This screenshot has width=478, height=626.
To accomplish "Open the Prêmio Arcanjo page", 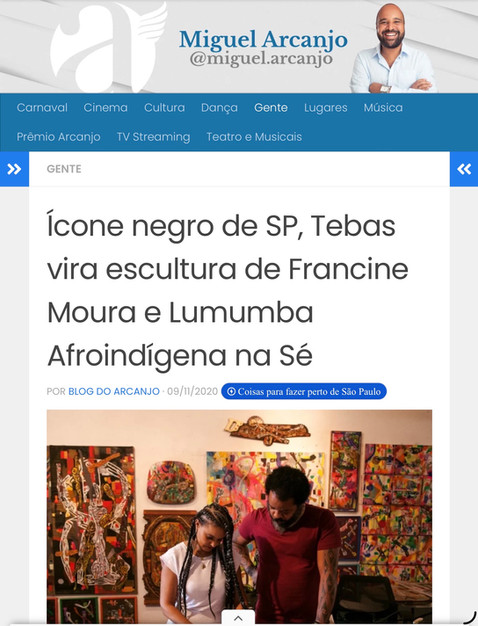I will pyautogui.click(x=58, y=137).
